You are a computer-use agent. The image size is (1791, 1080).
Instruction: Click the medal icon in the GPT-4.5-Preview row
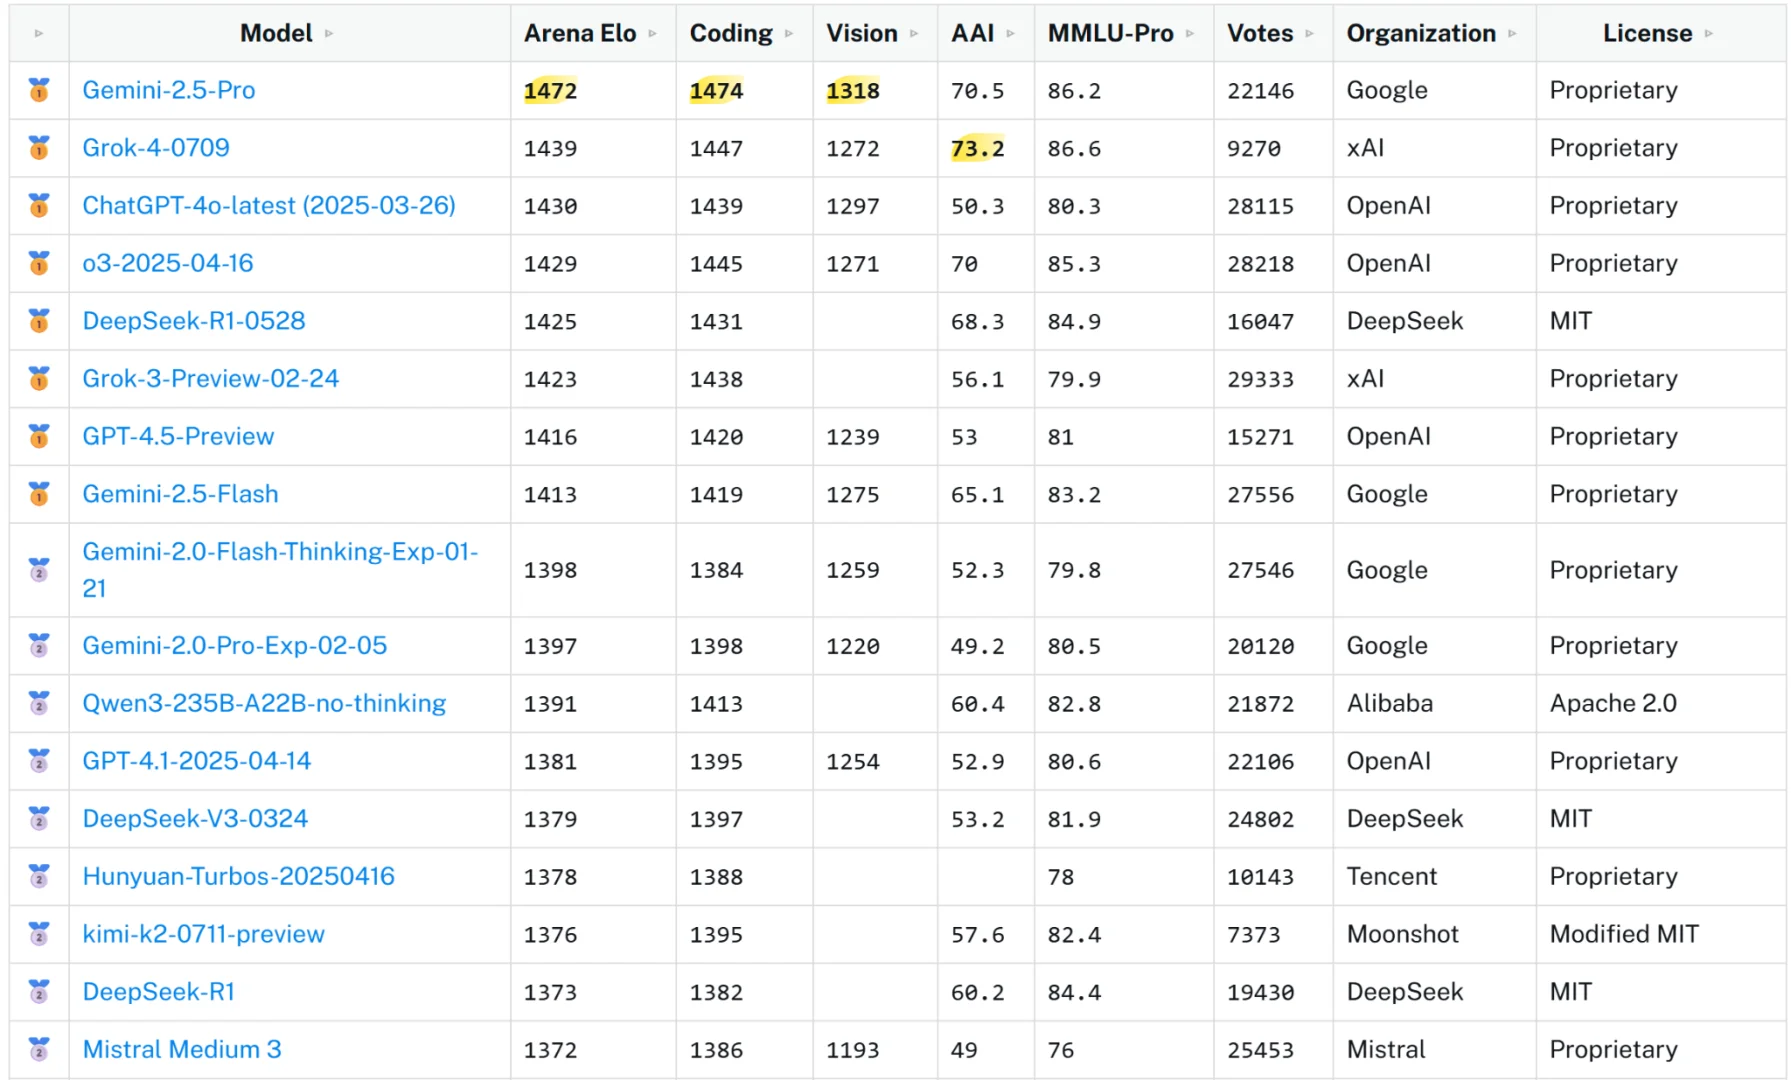click(39, 436)
